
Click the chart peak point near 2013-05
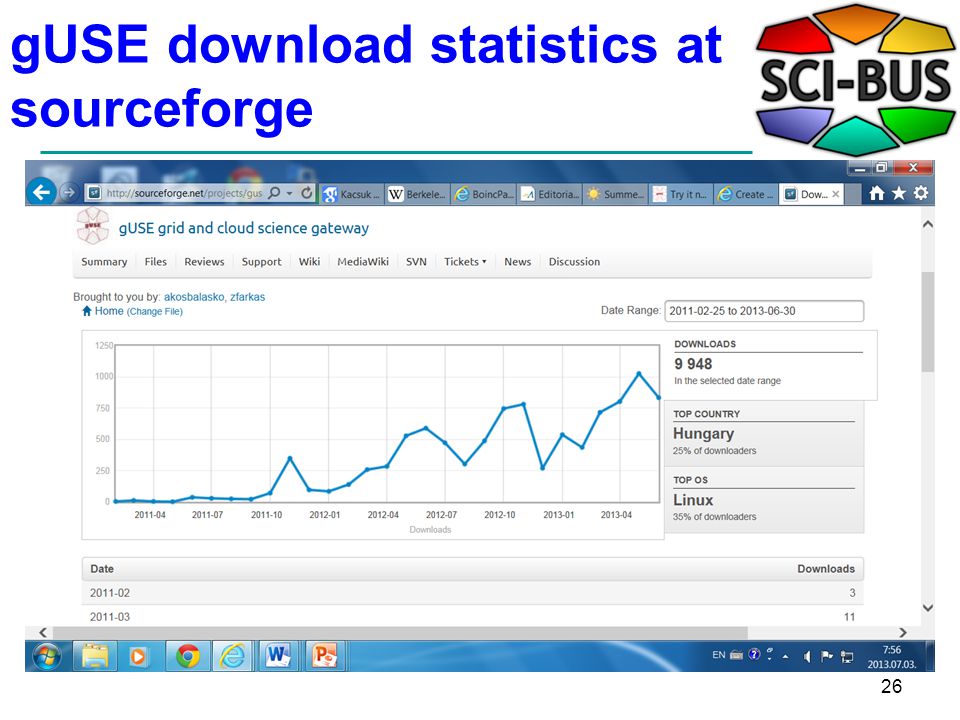[639, 373]
